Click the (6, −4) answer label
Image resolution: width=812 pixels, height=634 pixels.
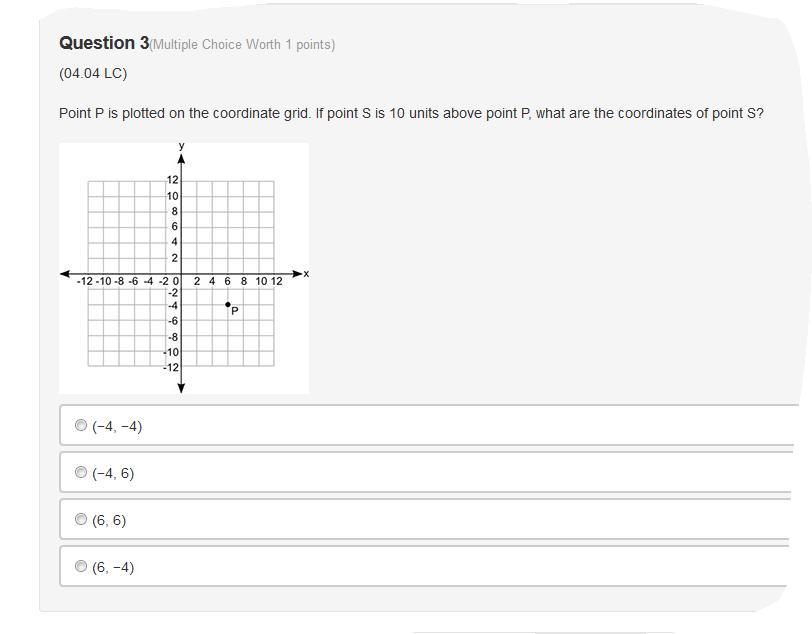coord(113,567)
